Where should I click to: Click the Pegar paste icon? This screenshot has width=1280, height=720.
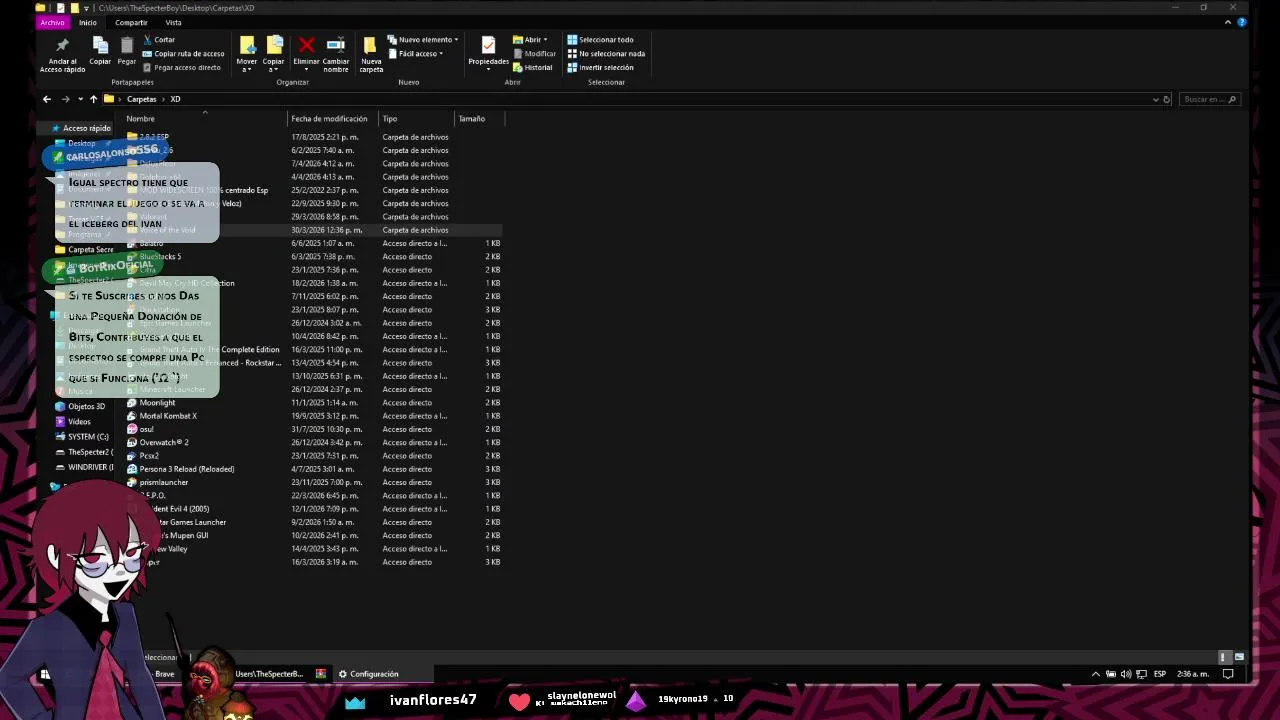(126, 45)
